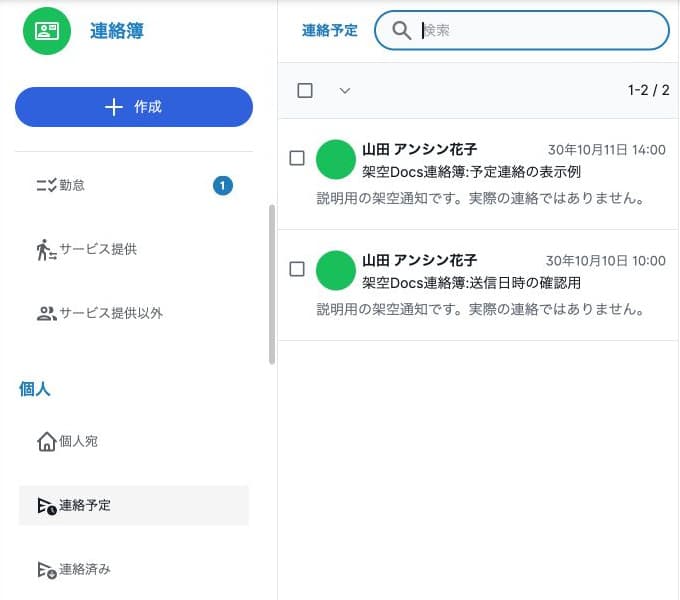Viewport: 680px width, 600px height.
Task: Click the サービス提供 walking person icon
Action: (x=46, y=250)
